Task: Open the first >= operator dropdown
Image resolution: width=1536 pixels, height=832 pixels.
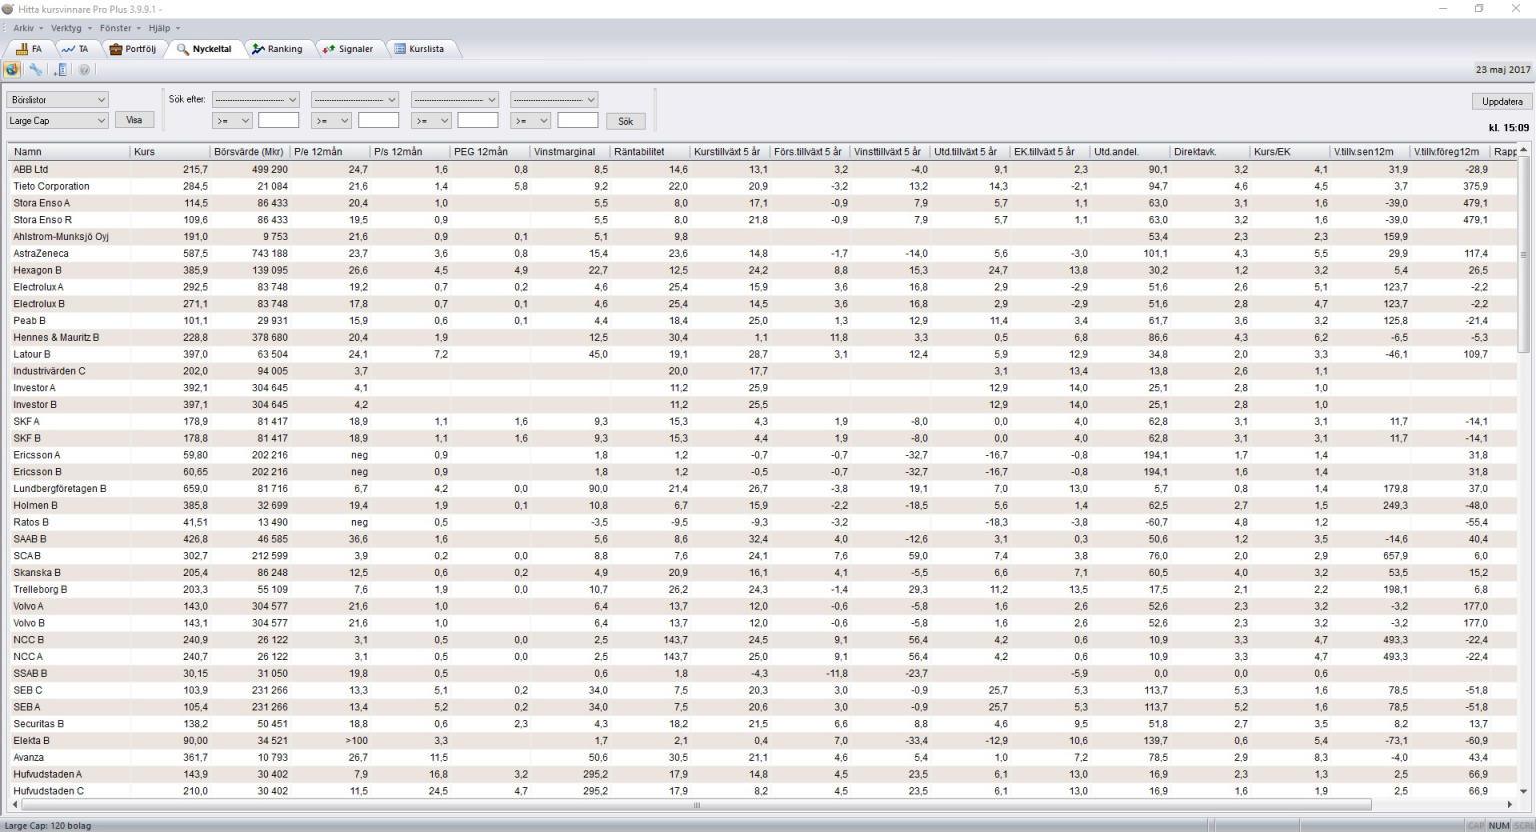Action: click(x=232, y=121)
